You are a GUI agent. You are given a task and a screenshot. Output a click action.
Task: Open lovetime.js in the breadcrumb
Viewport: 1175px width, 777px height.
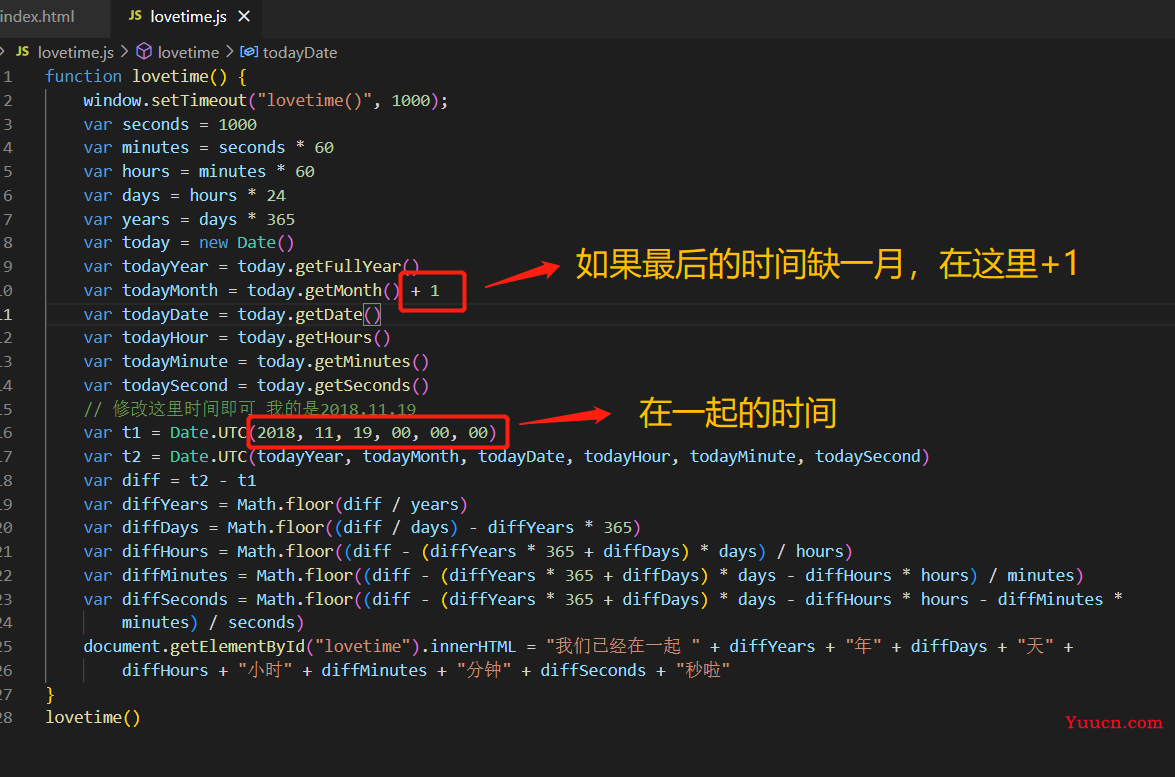(76, 52)
